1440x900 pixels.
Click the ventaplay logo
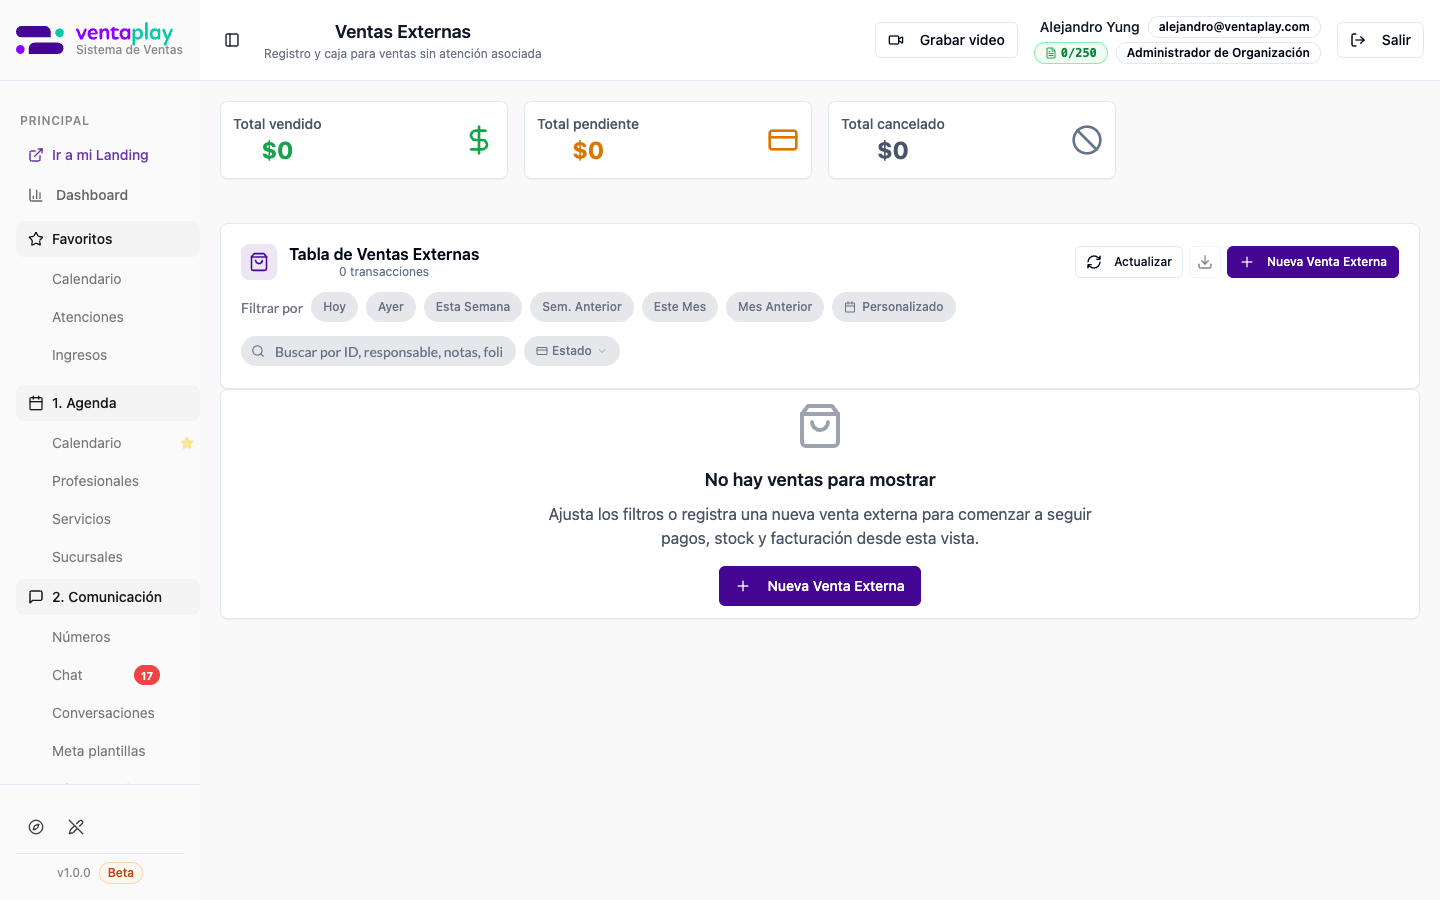click(x=100, y=40)
